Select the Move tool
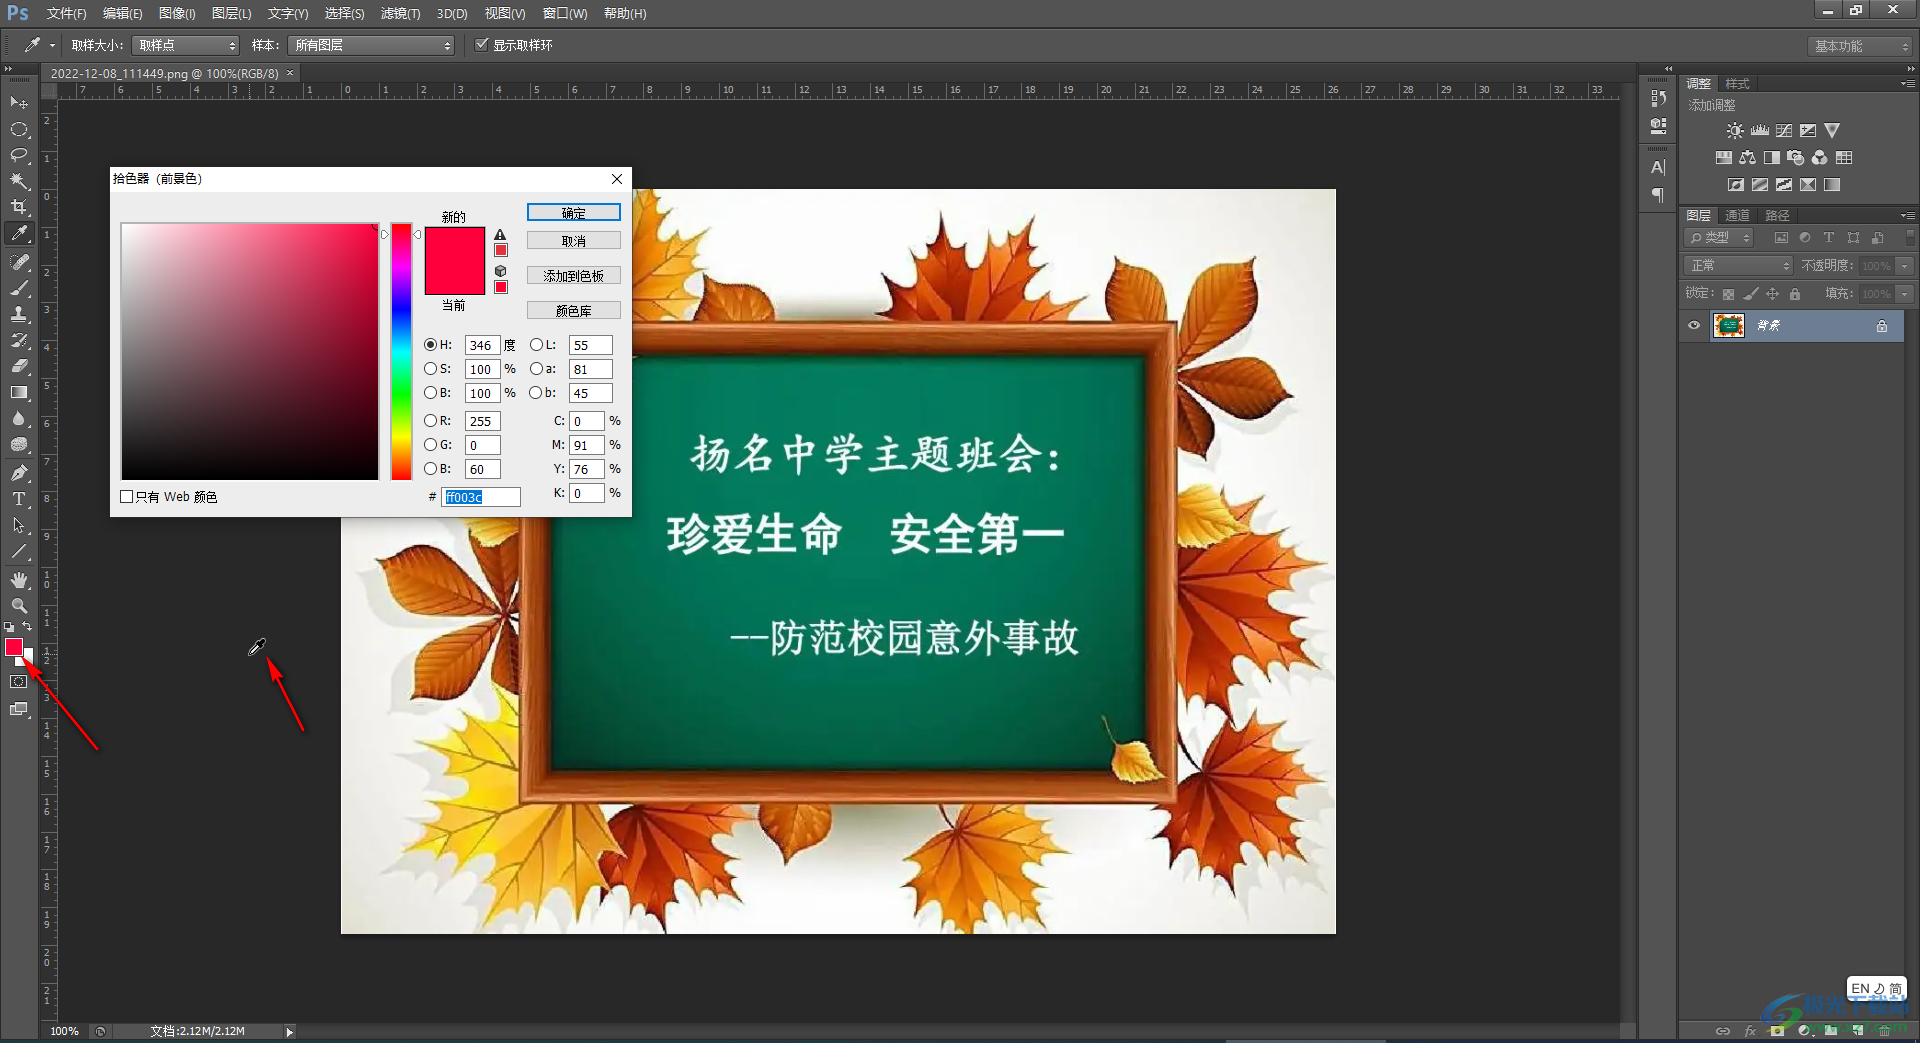The image size is (1920, 1043). click(x=18, y=102)
